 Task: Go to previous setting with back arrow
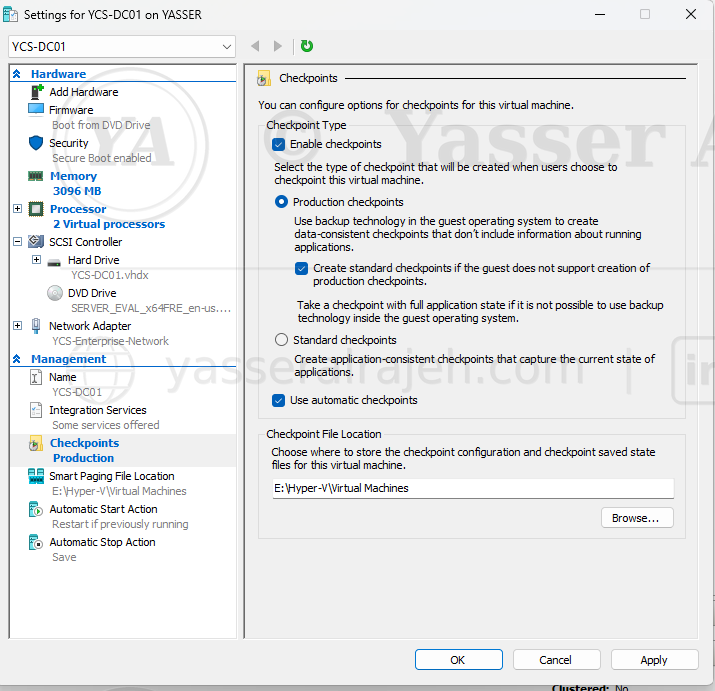click(255, 46)
